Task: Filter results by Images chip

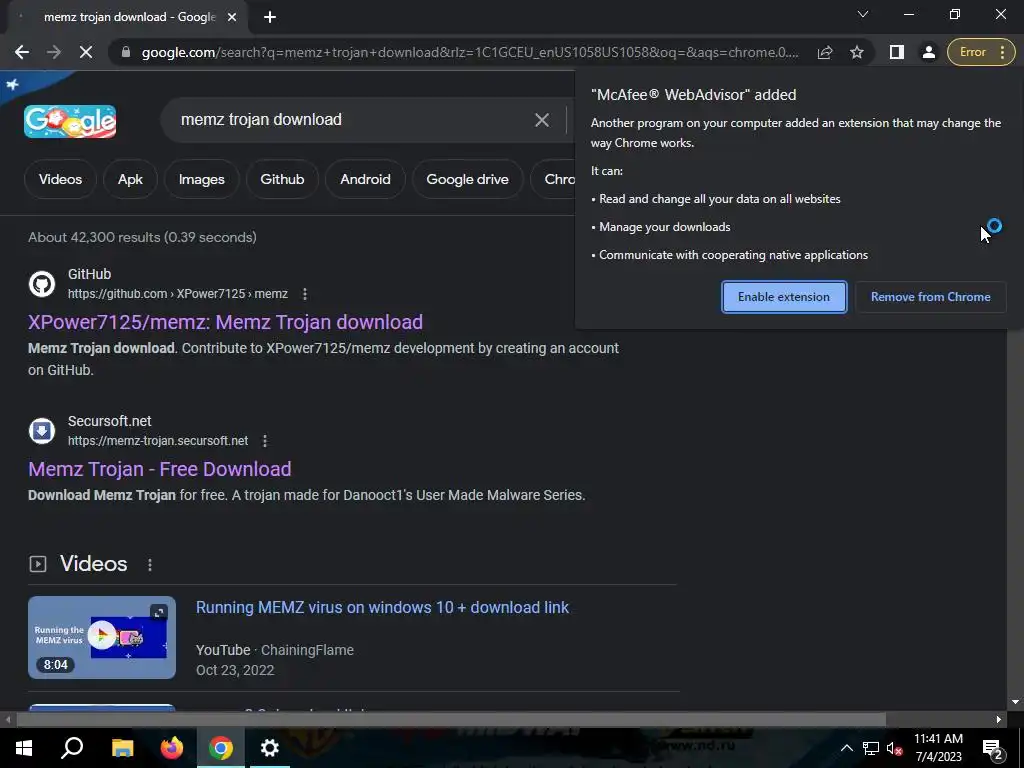Action: pos(201,179)
